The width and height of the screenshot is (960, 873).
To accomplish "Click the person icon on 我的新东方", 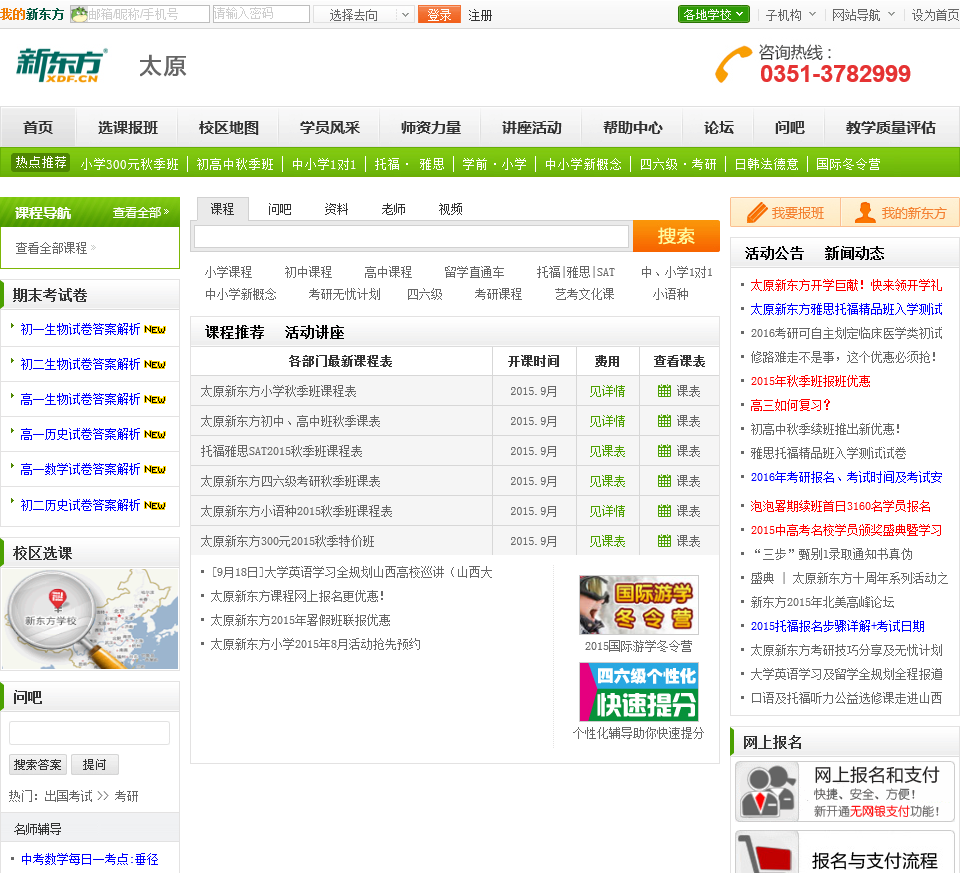I will (x=864, y=212).
